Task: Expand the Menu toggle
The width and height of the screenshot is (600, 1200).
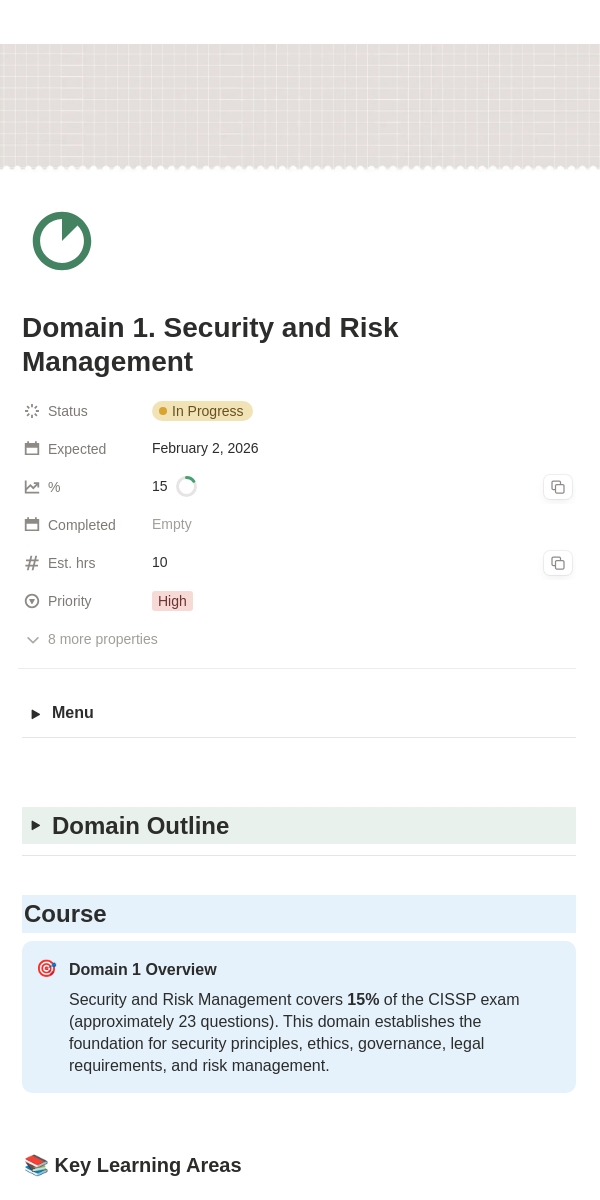Action: pyautogui.click(x=36, y=714)
